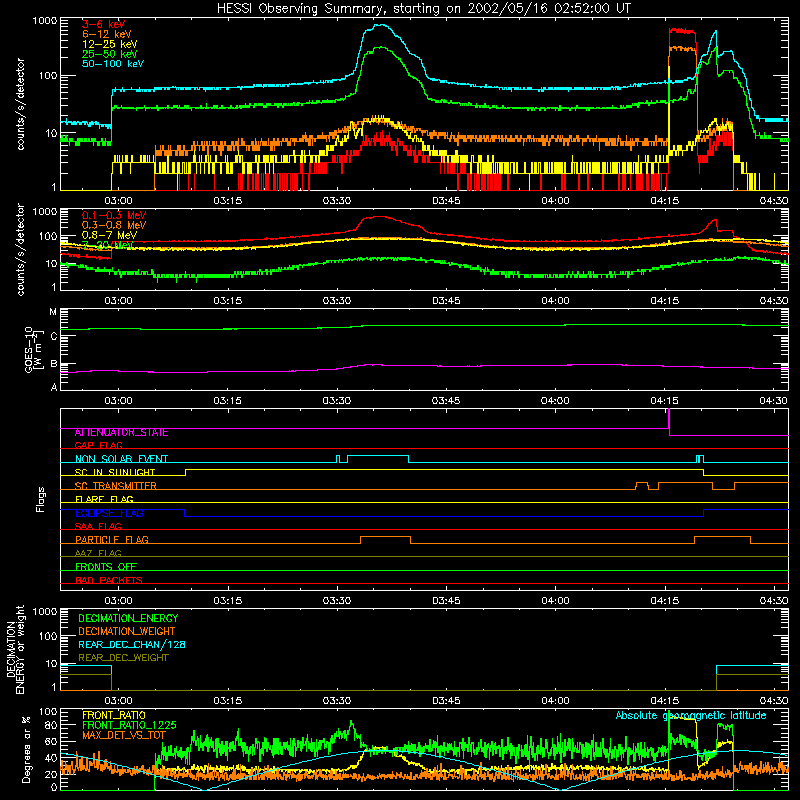Click the FLARE_FLAG label
The image size is (800, 800).
point(104,499)
